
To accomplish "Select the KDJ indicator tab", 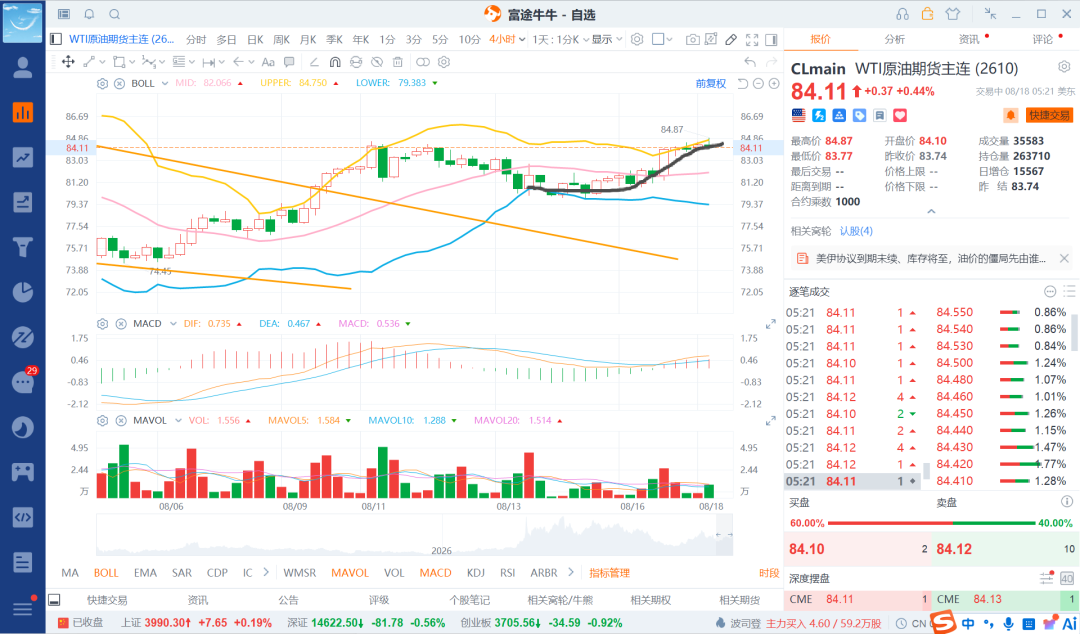I will pos(476,573).
